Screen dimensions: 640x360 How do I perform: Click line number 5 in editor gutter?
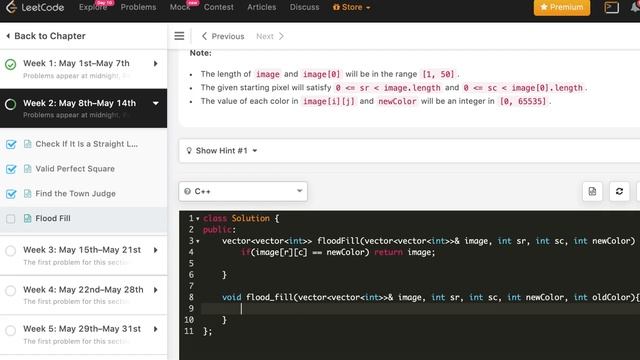coord(191,264)
